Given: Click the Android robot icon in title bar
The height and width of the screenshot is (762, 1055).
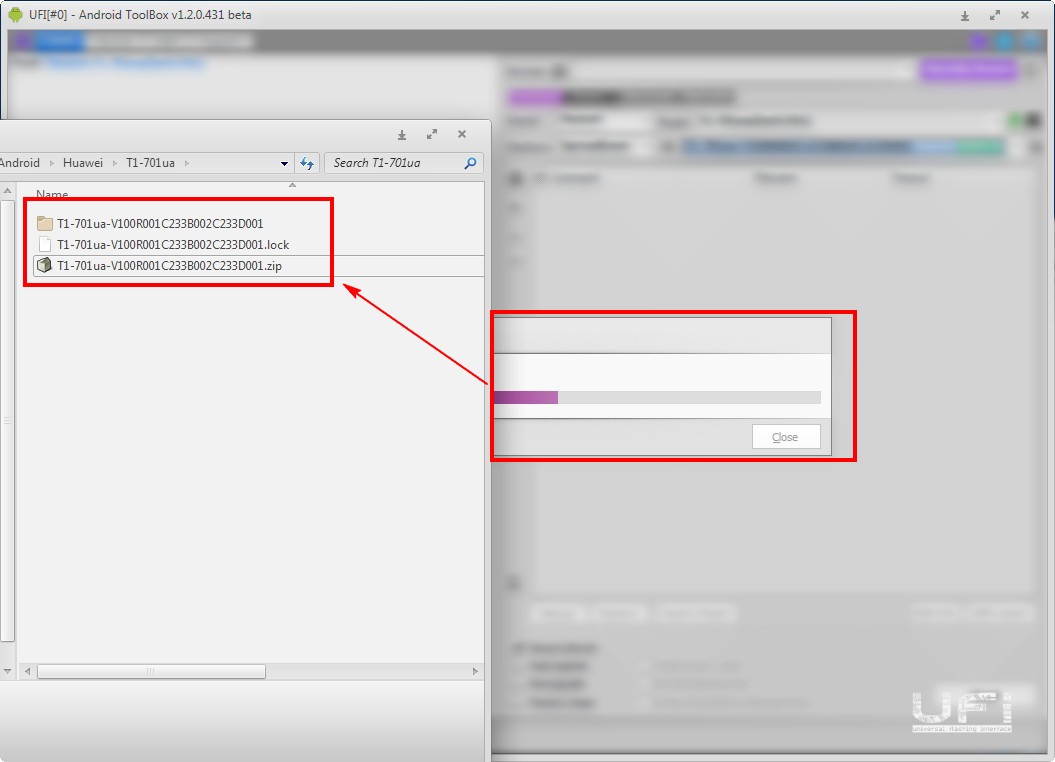Looking at the screenshot, I should pyautogui.click(x=15, y=14).
